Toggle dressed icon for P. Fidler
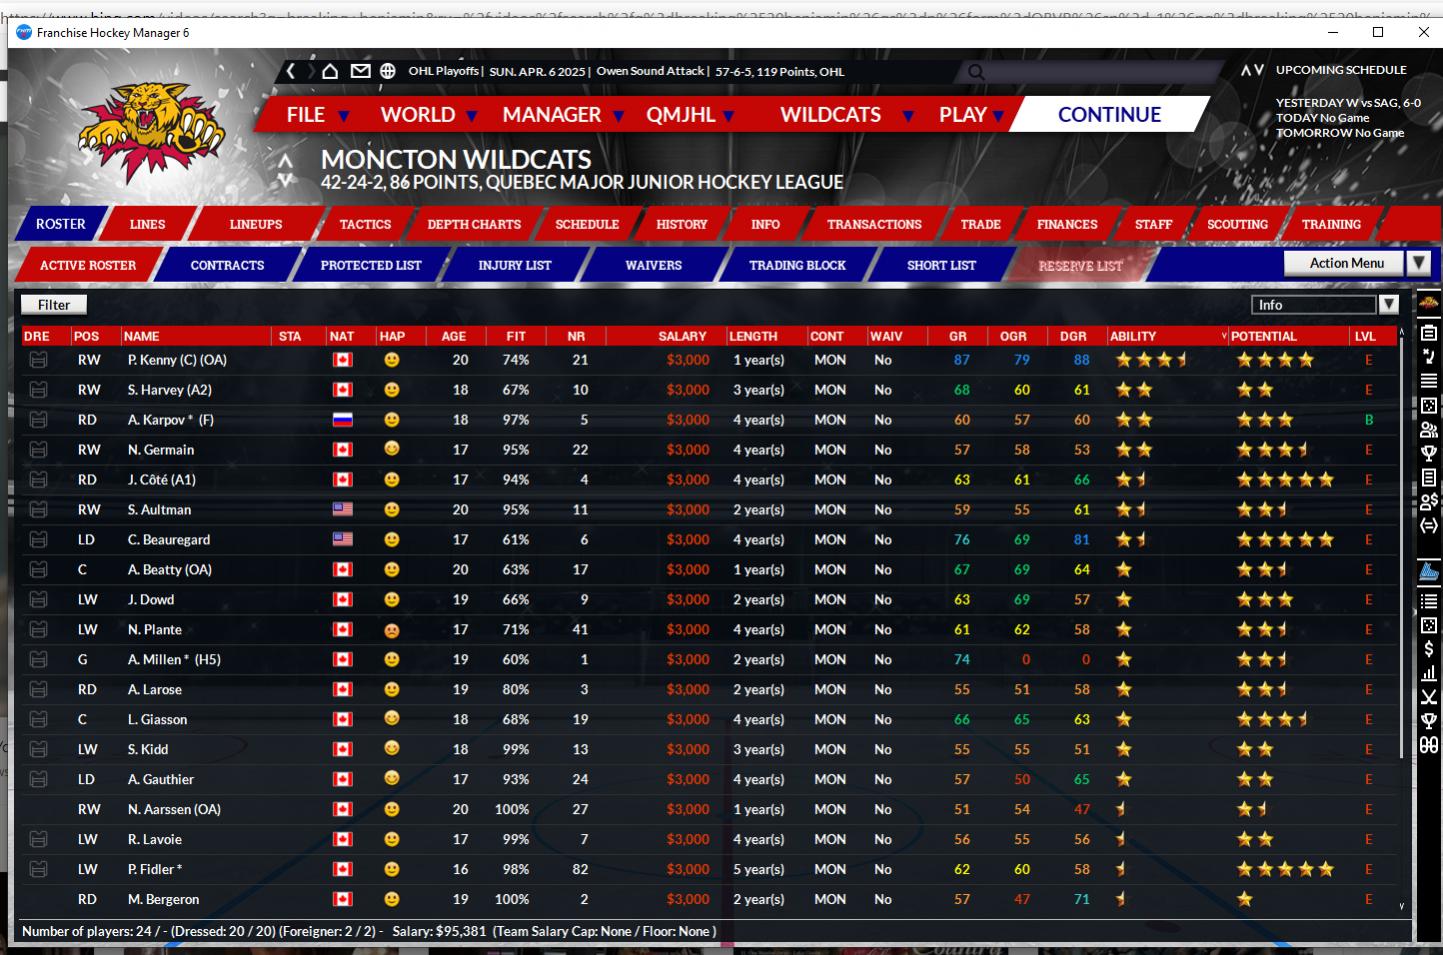Screen dimensions: 1443x955 click(38, 870)
